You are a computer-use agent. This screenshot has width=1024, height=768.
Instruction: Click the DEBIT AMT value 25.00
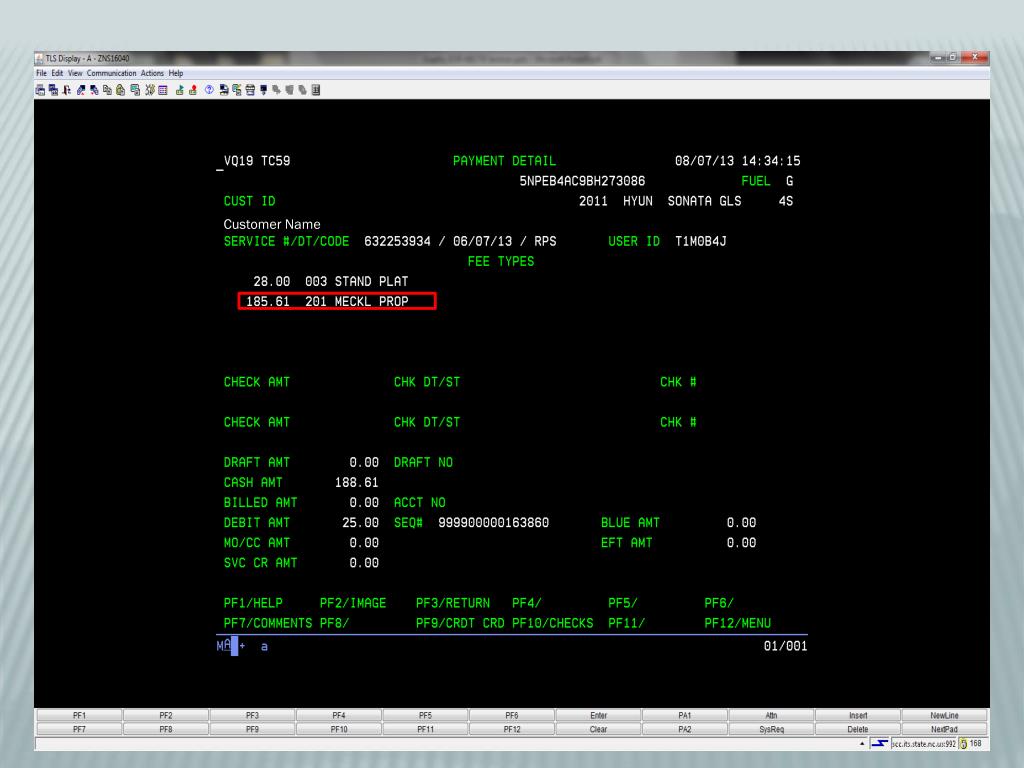(x=360, y=522)
